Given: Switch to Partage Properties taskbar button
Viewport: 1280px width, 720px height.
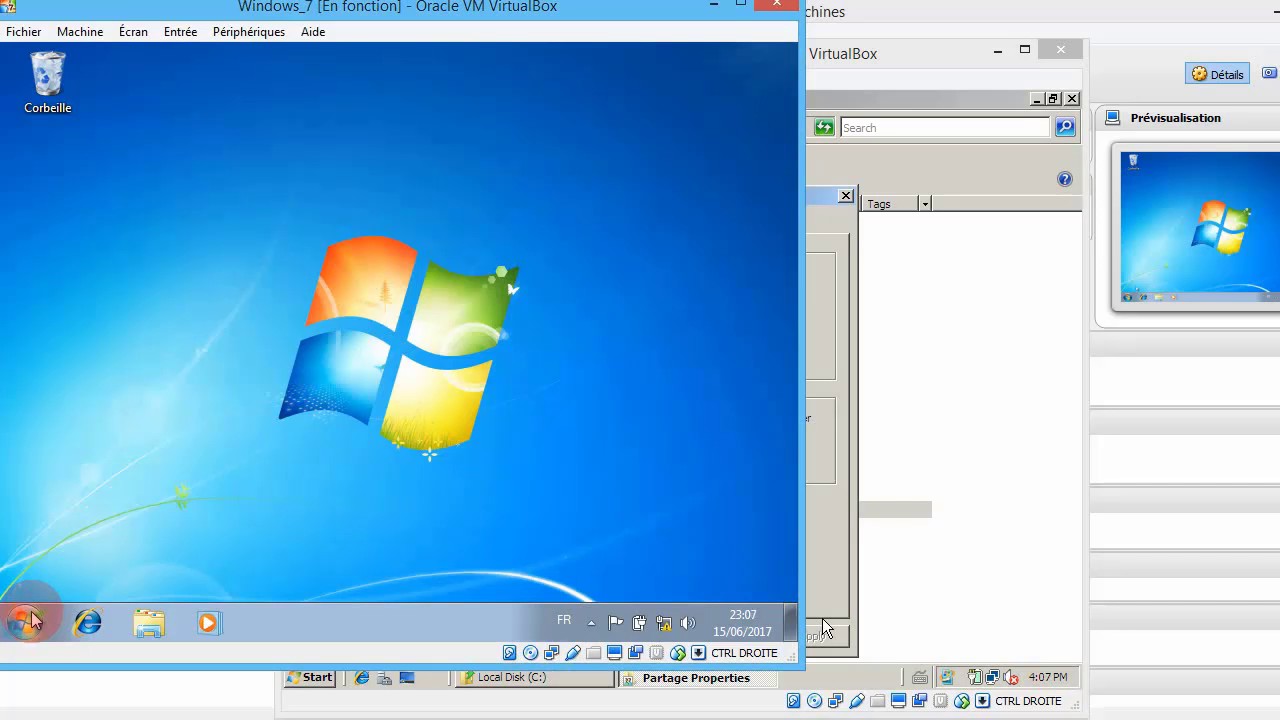Looking at the screenshot, I should pos(696,678).
